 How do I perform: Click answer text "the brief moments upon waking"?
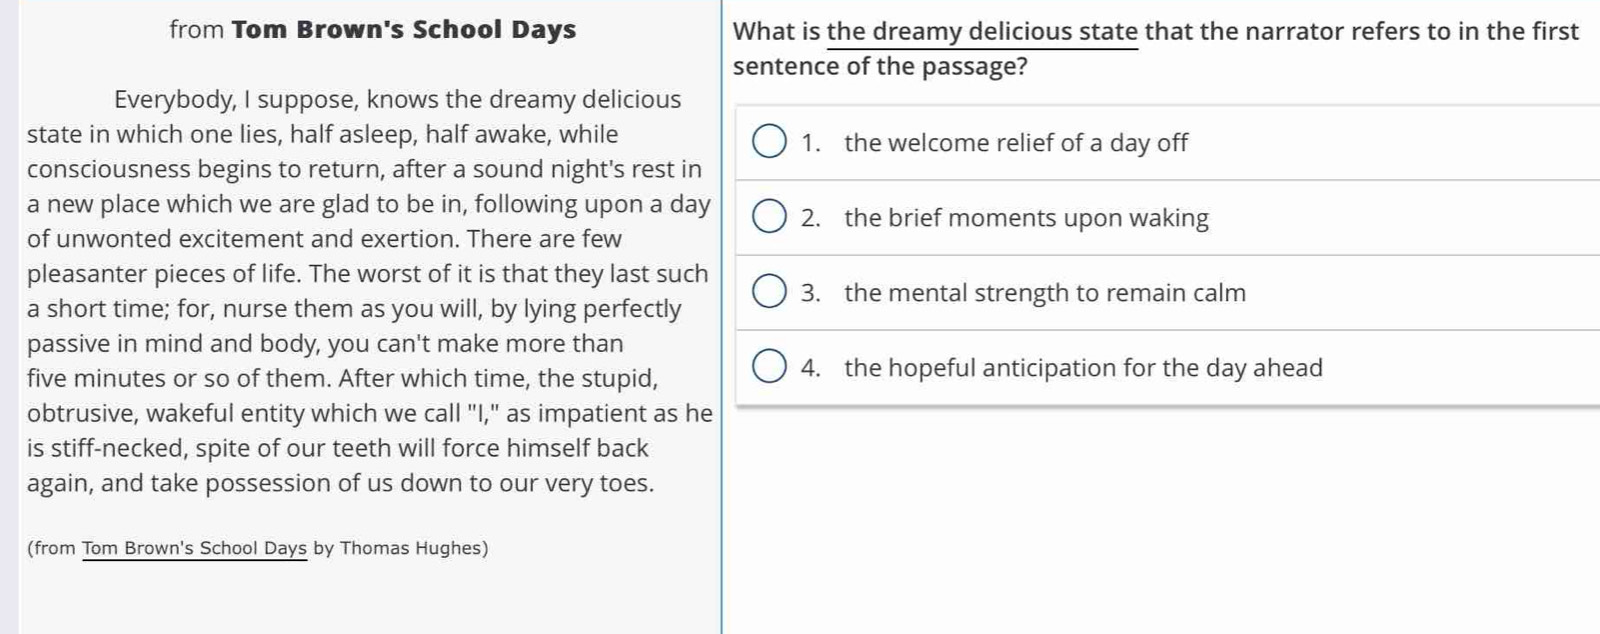[x=1026, y=218]
